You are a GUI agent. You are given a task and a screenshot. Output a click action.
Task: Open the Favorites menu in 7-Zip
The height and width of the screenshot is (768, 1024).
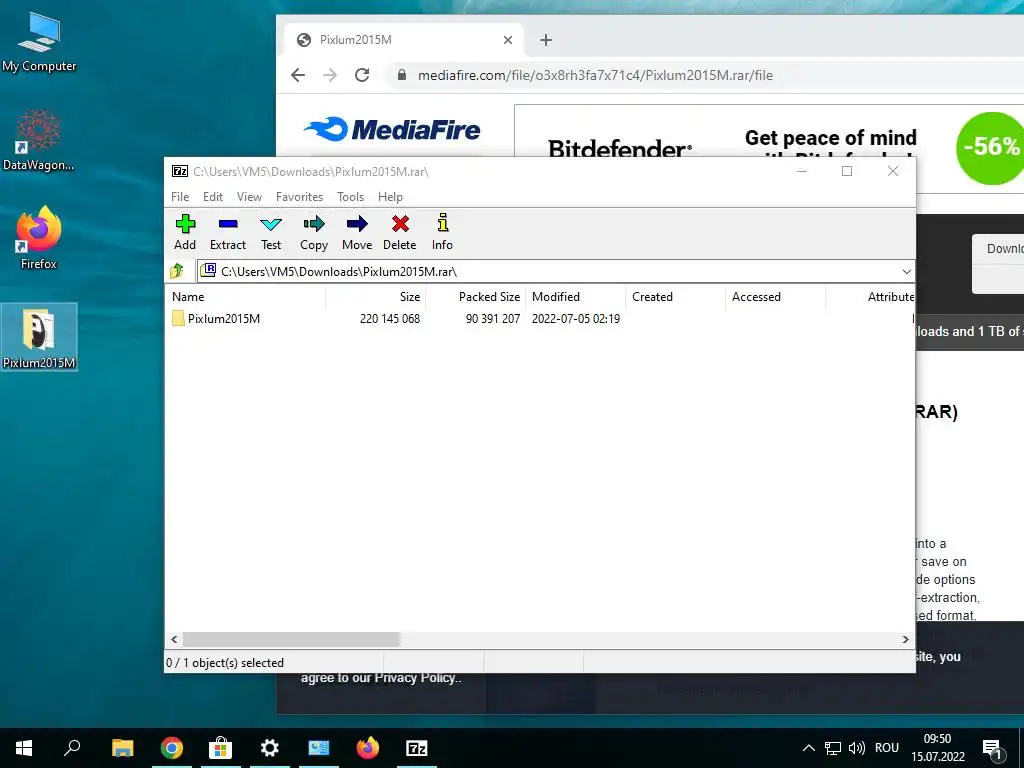pyautogui.click(x=299, y=197)
